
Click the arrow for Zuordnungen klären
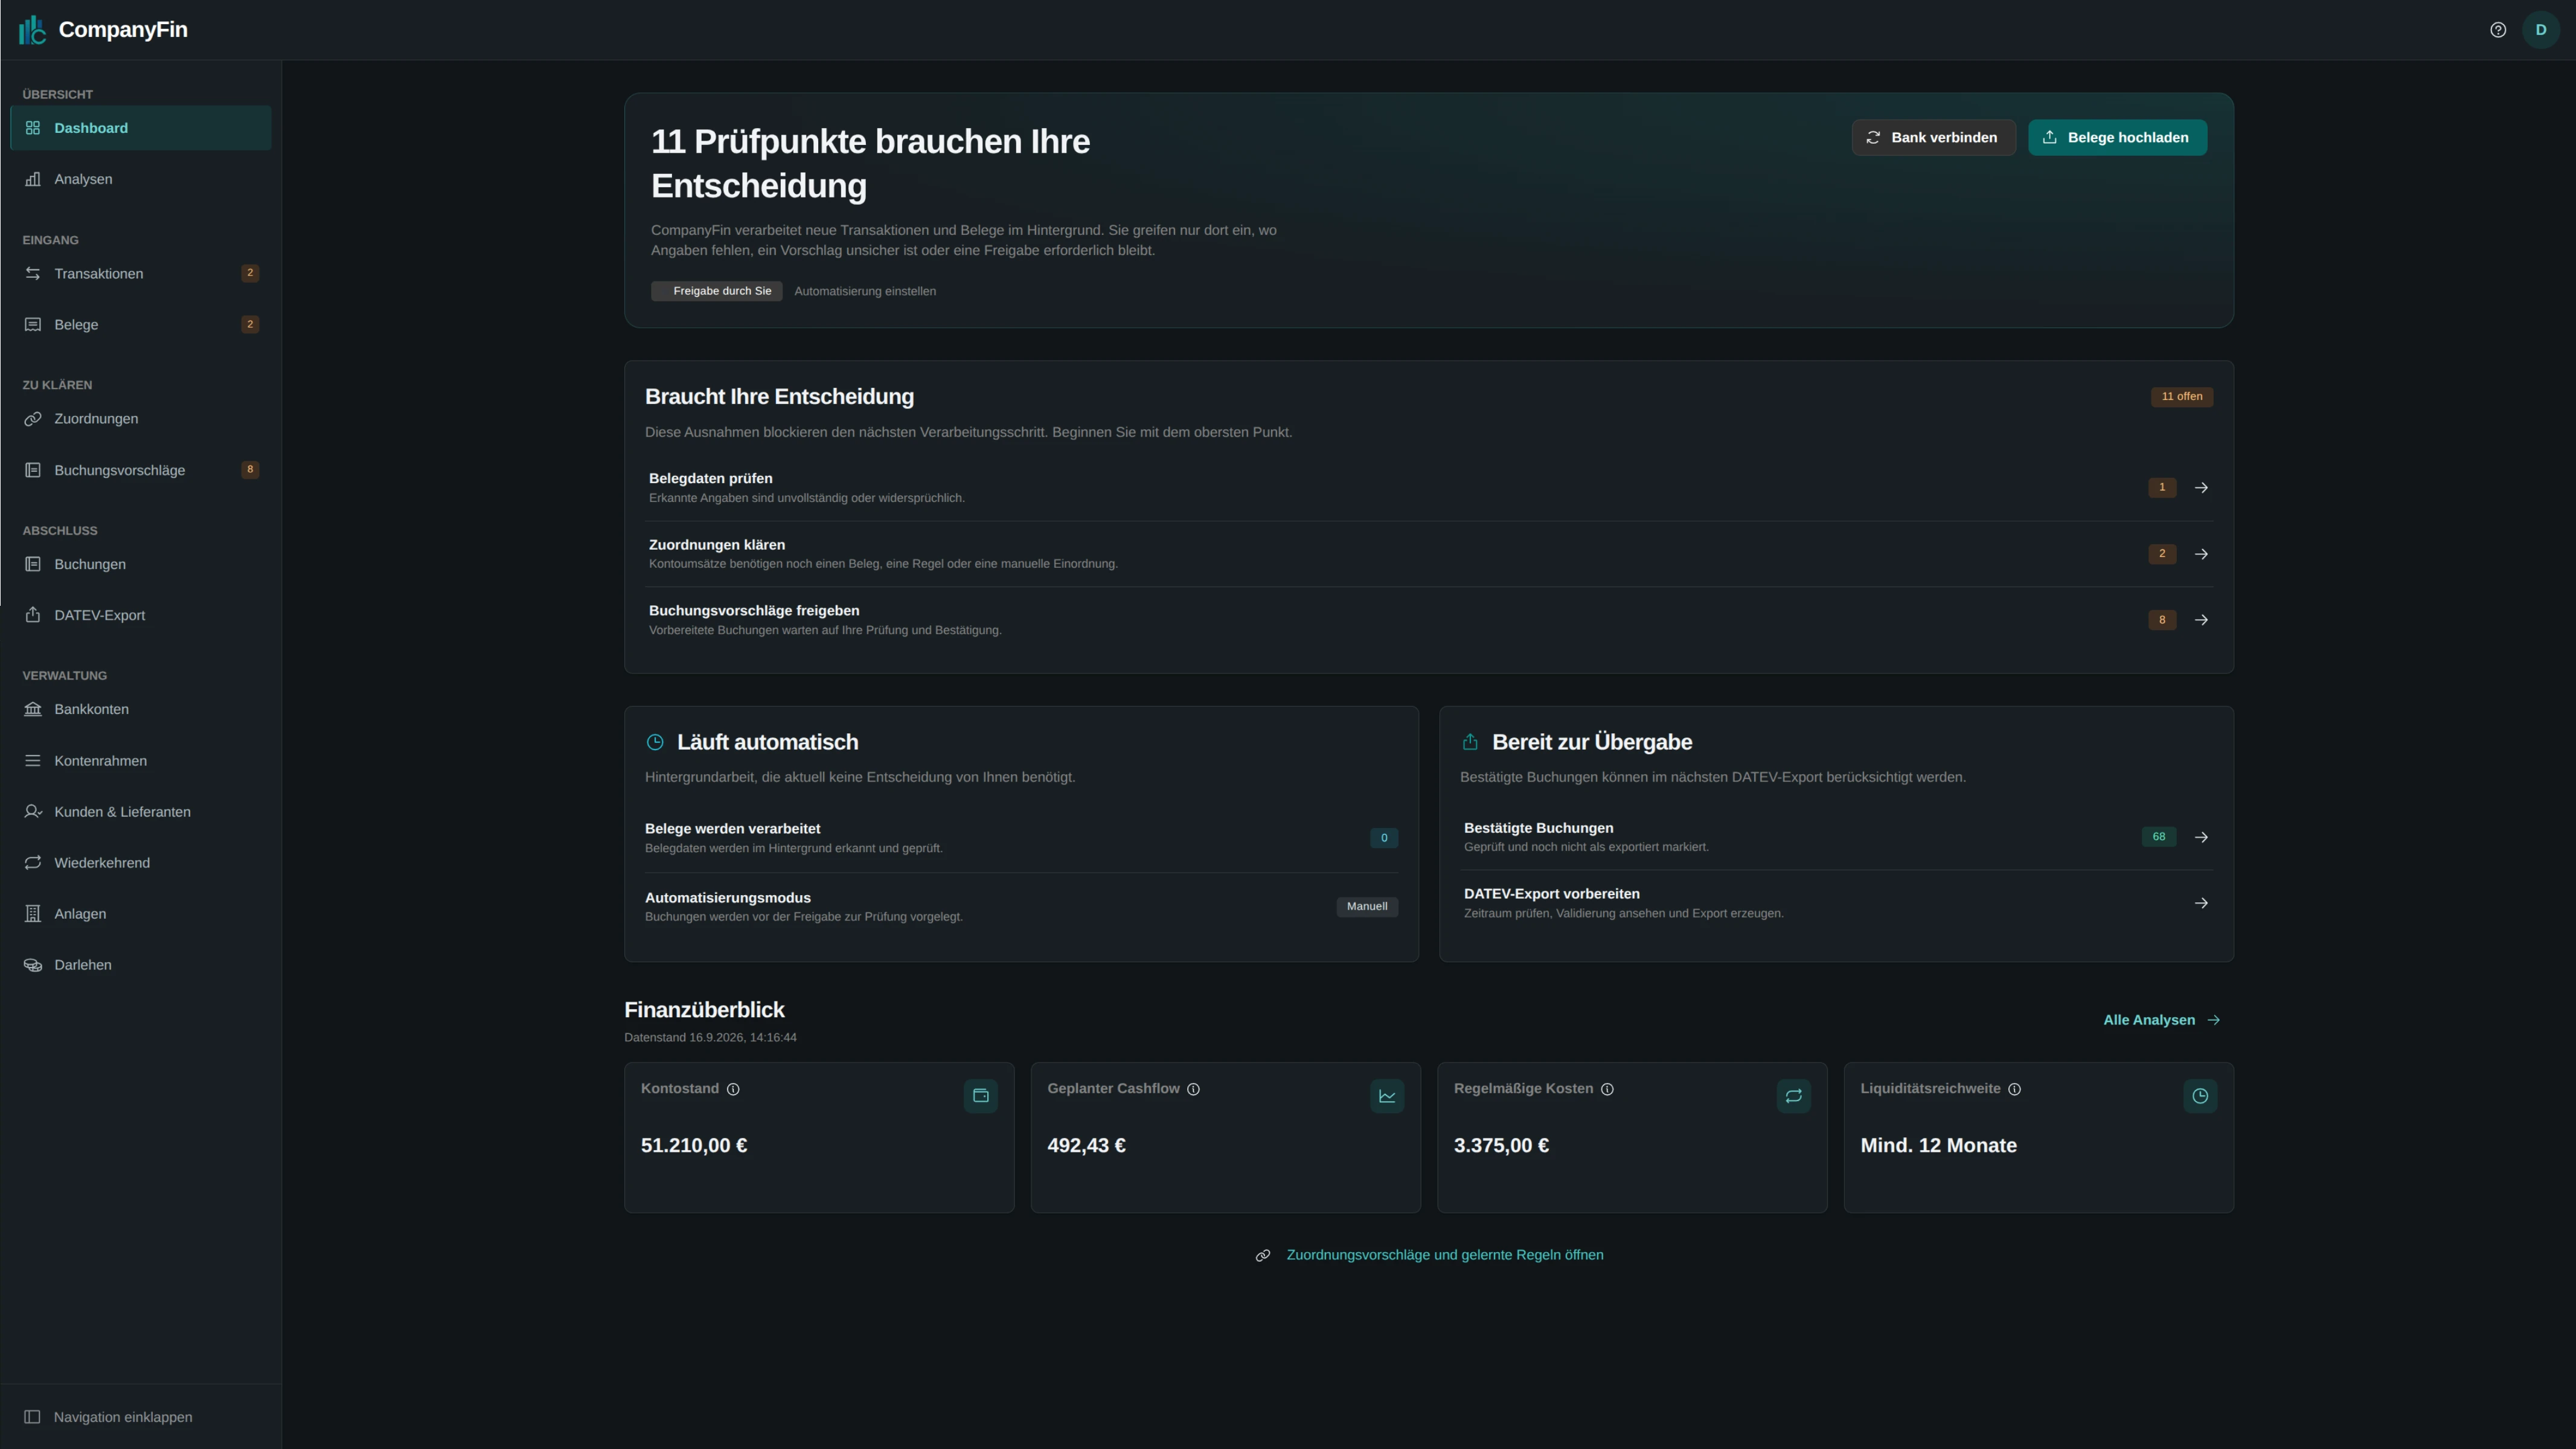tap(2201, 554)
